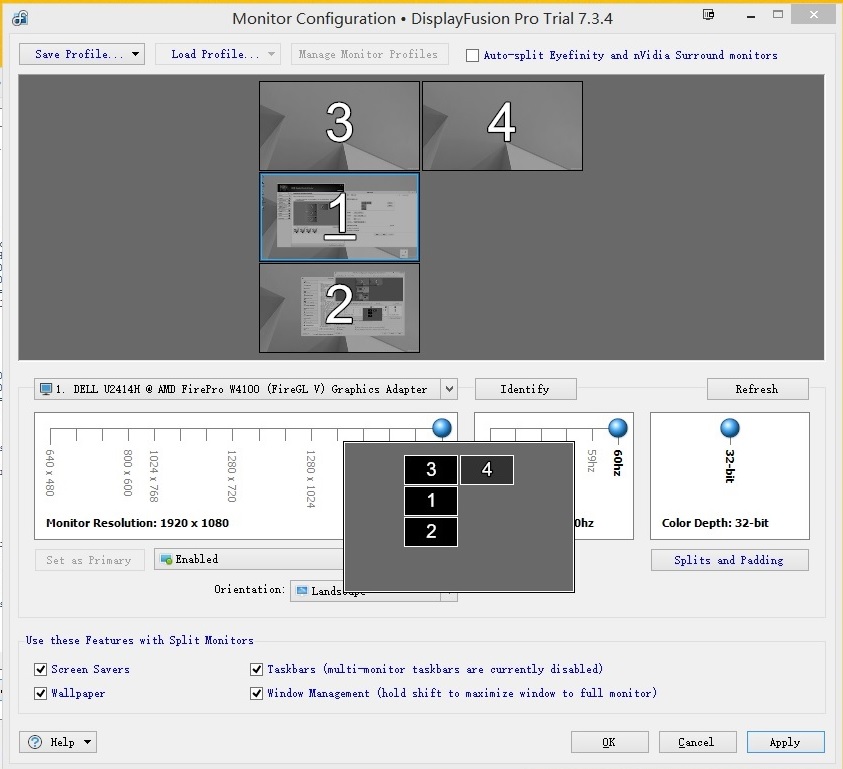Click the title bar monitor button icon
The width and height of the screenshot is (843, 769).
click(708, 15)
